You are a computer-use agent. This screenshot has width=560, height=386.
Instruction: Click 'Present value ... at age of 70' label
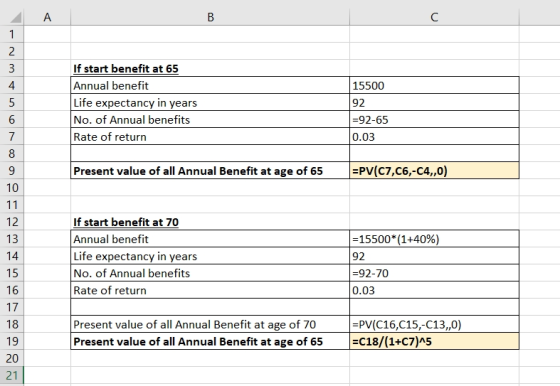click(x=195, y=325)
